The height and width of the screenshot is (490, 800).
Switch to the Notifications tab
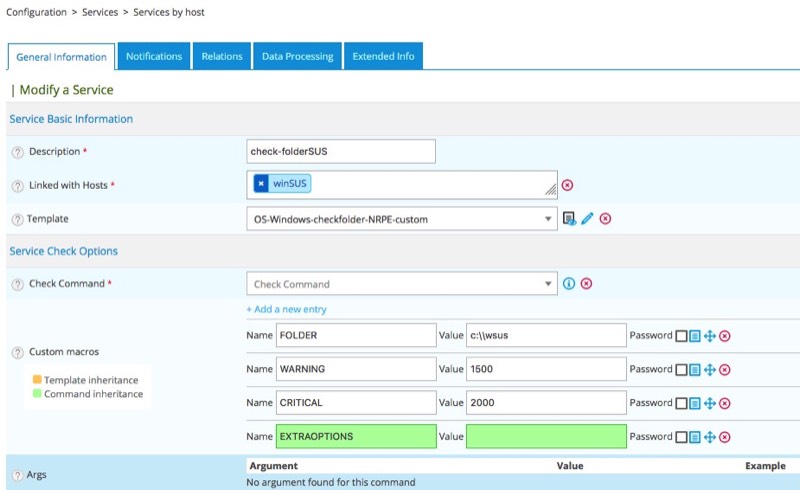point(154,57)
